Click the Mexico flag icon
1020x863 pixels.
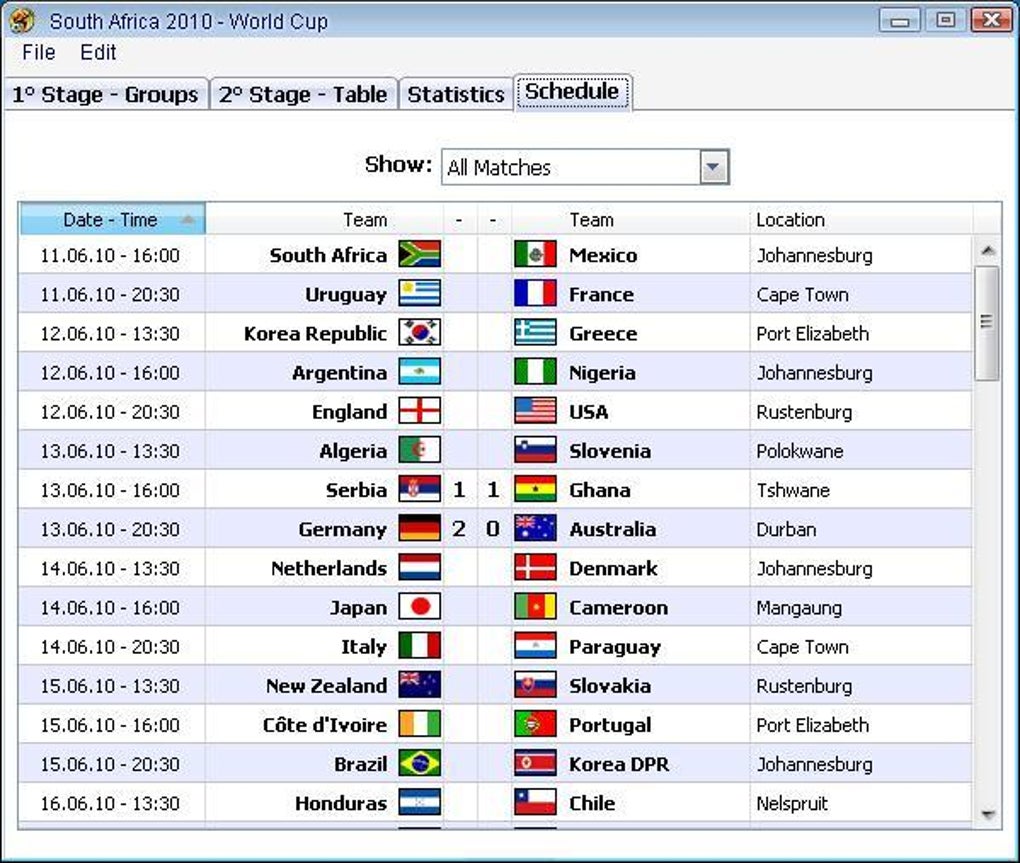535,254
